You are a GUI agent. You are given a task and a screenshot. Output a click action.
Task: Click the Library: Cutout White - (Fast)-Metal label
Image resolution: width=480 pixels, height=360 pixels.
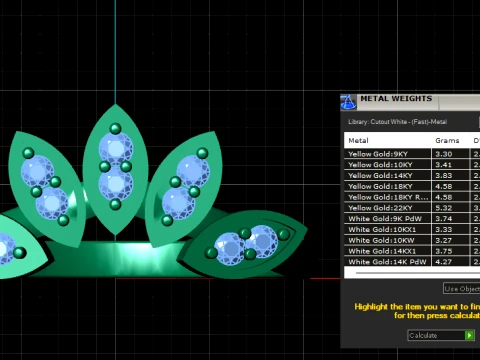(x=397, y=122)
